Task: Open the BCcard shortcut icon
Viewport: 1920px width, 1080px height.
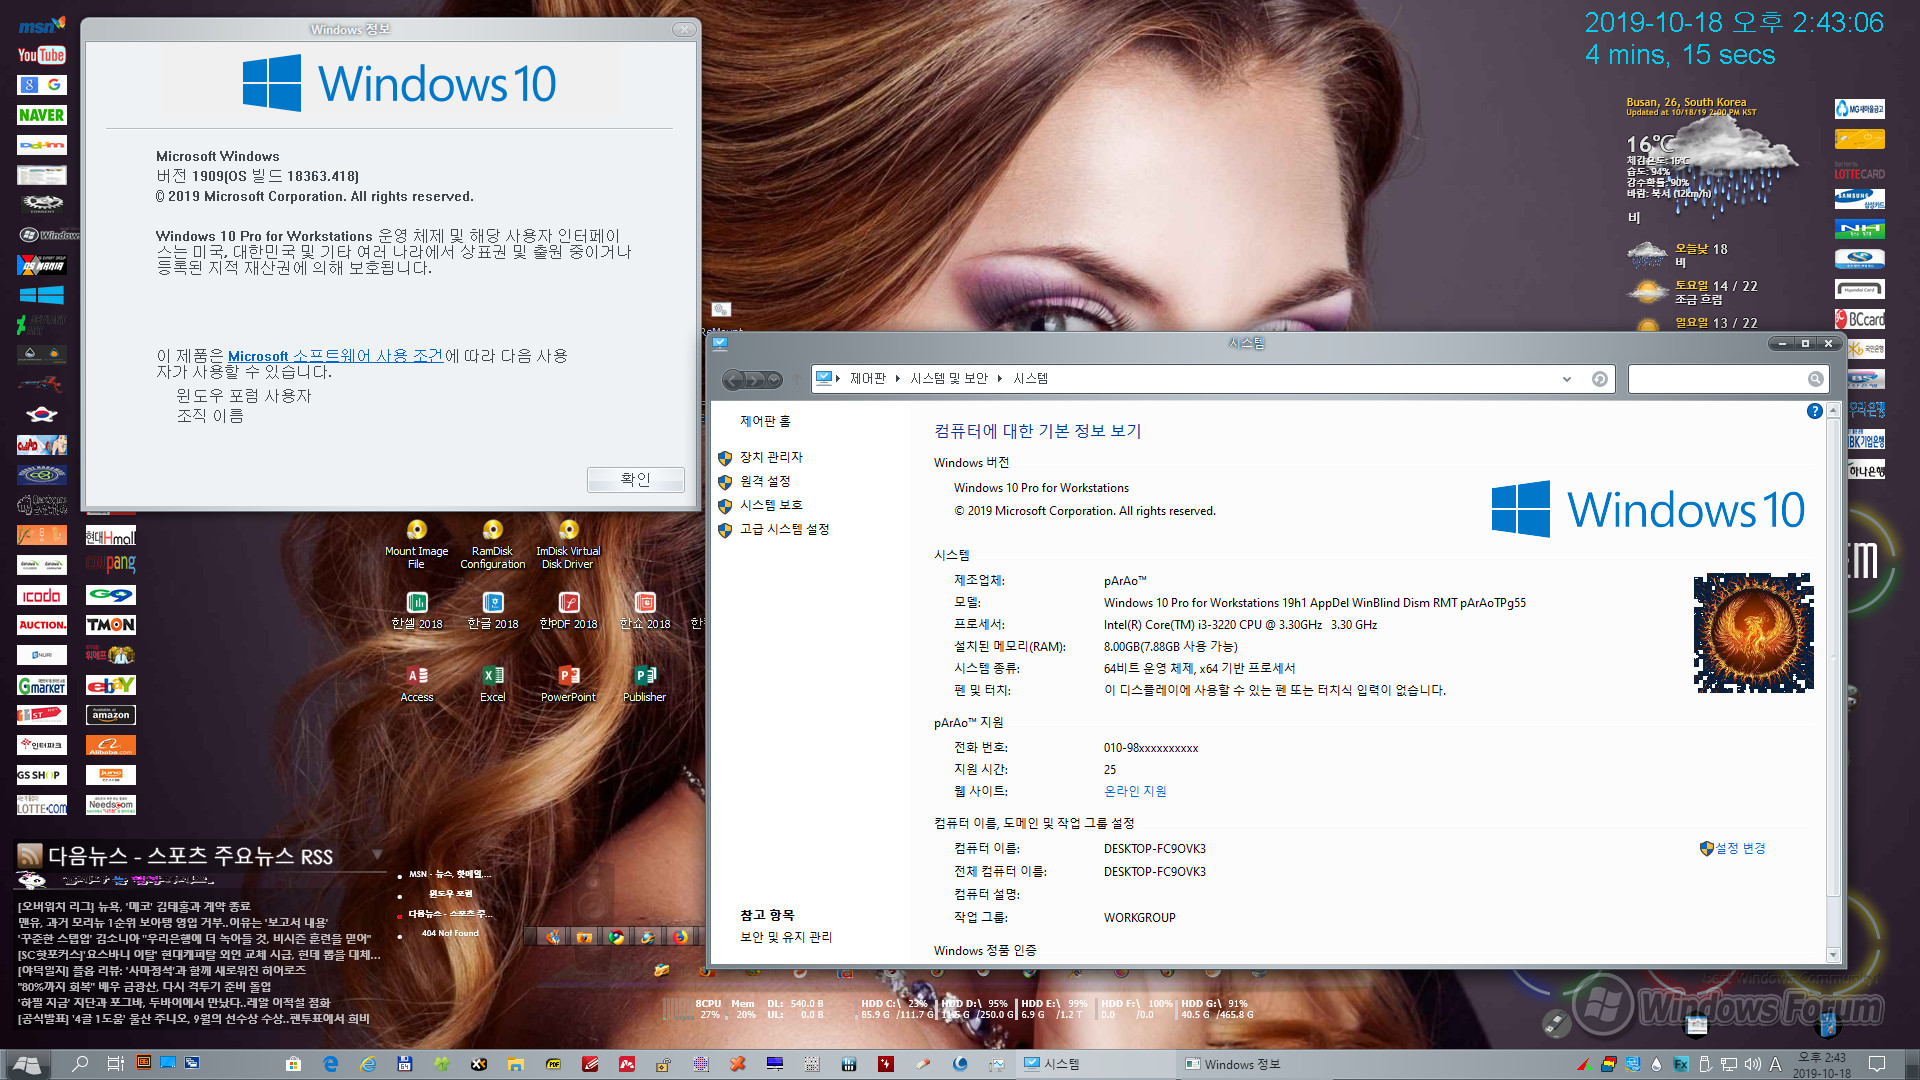Action: (x=1859, y=320)
